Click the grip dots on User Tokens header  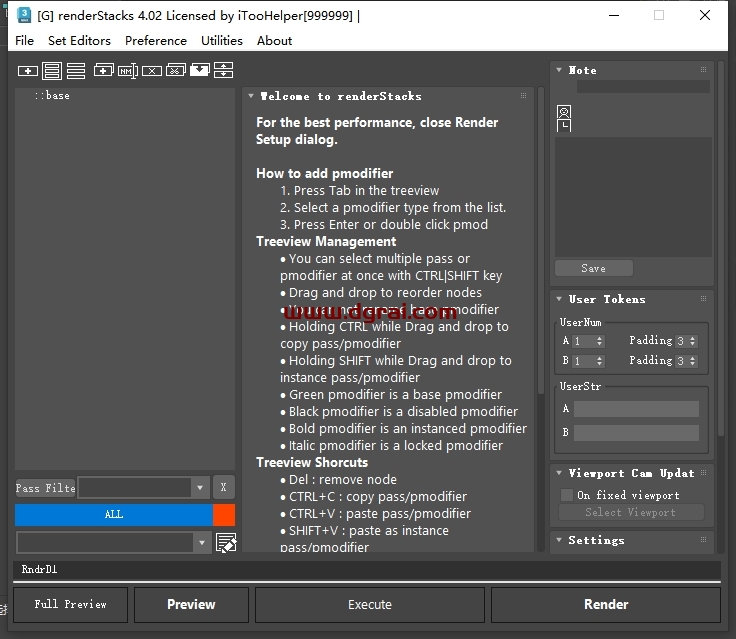703,299
